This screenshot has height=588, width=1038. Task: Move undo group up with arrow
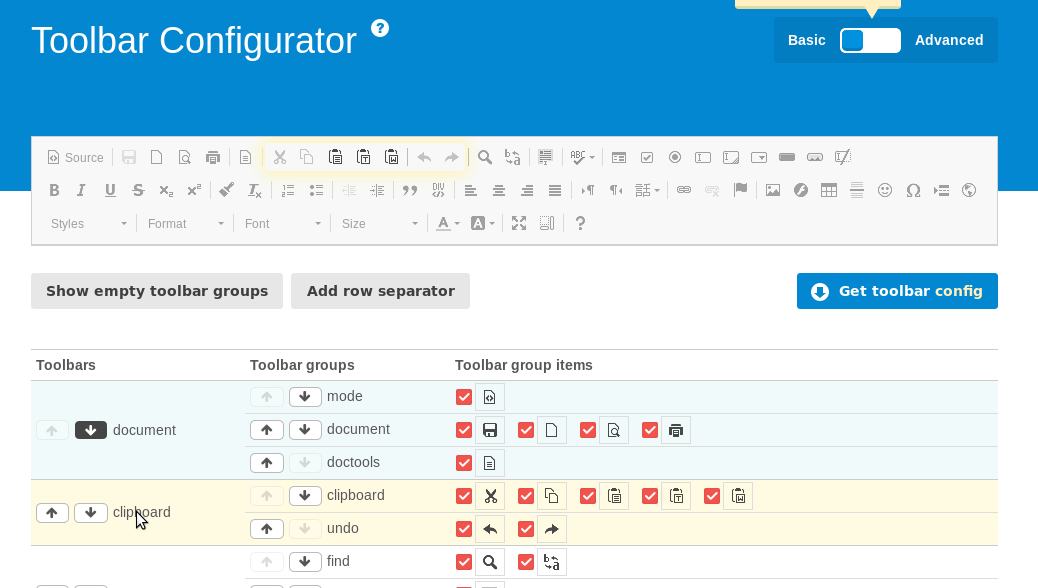coord(266,529)
